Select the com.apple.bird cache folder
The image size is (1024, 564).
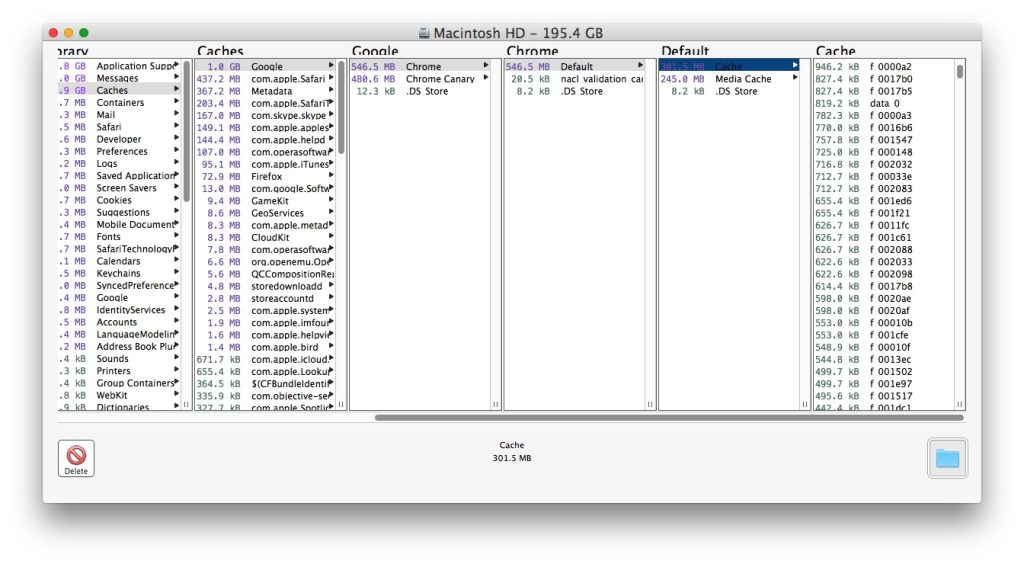tap(266, 347)
